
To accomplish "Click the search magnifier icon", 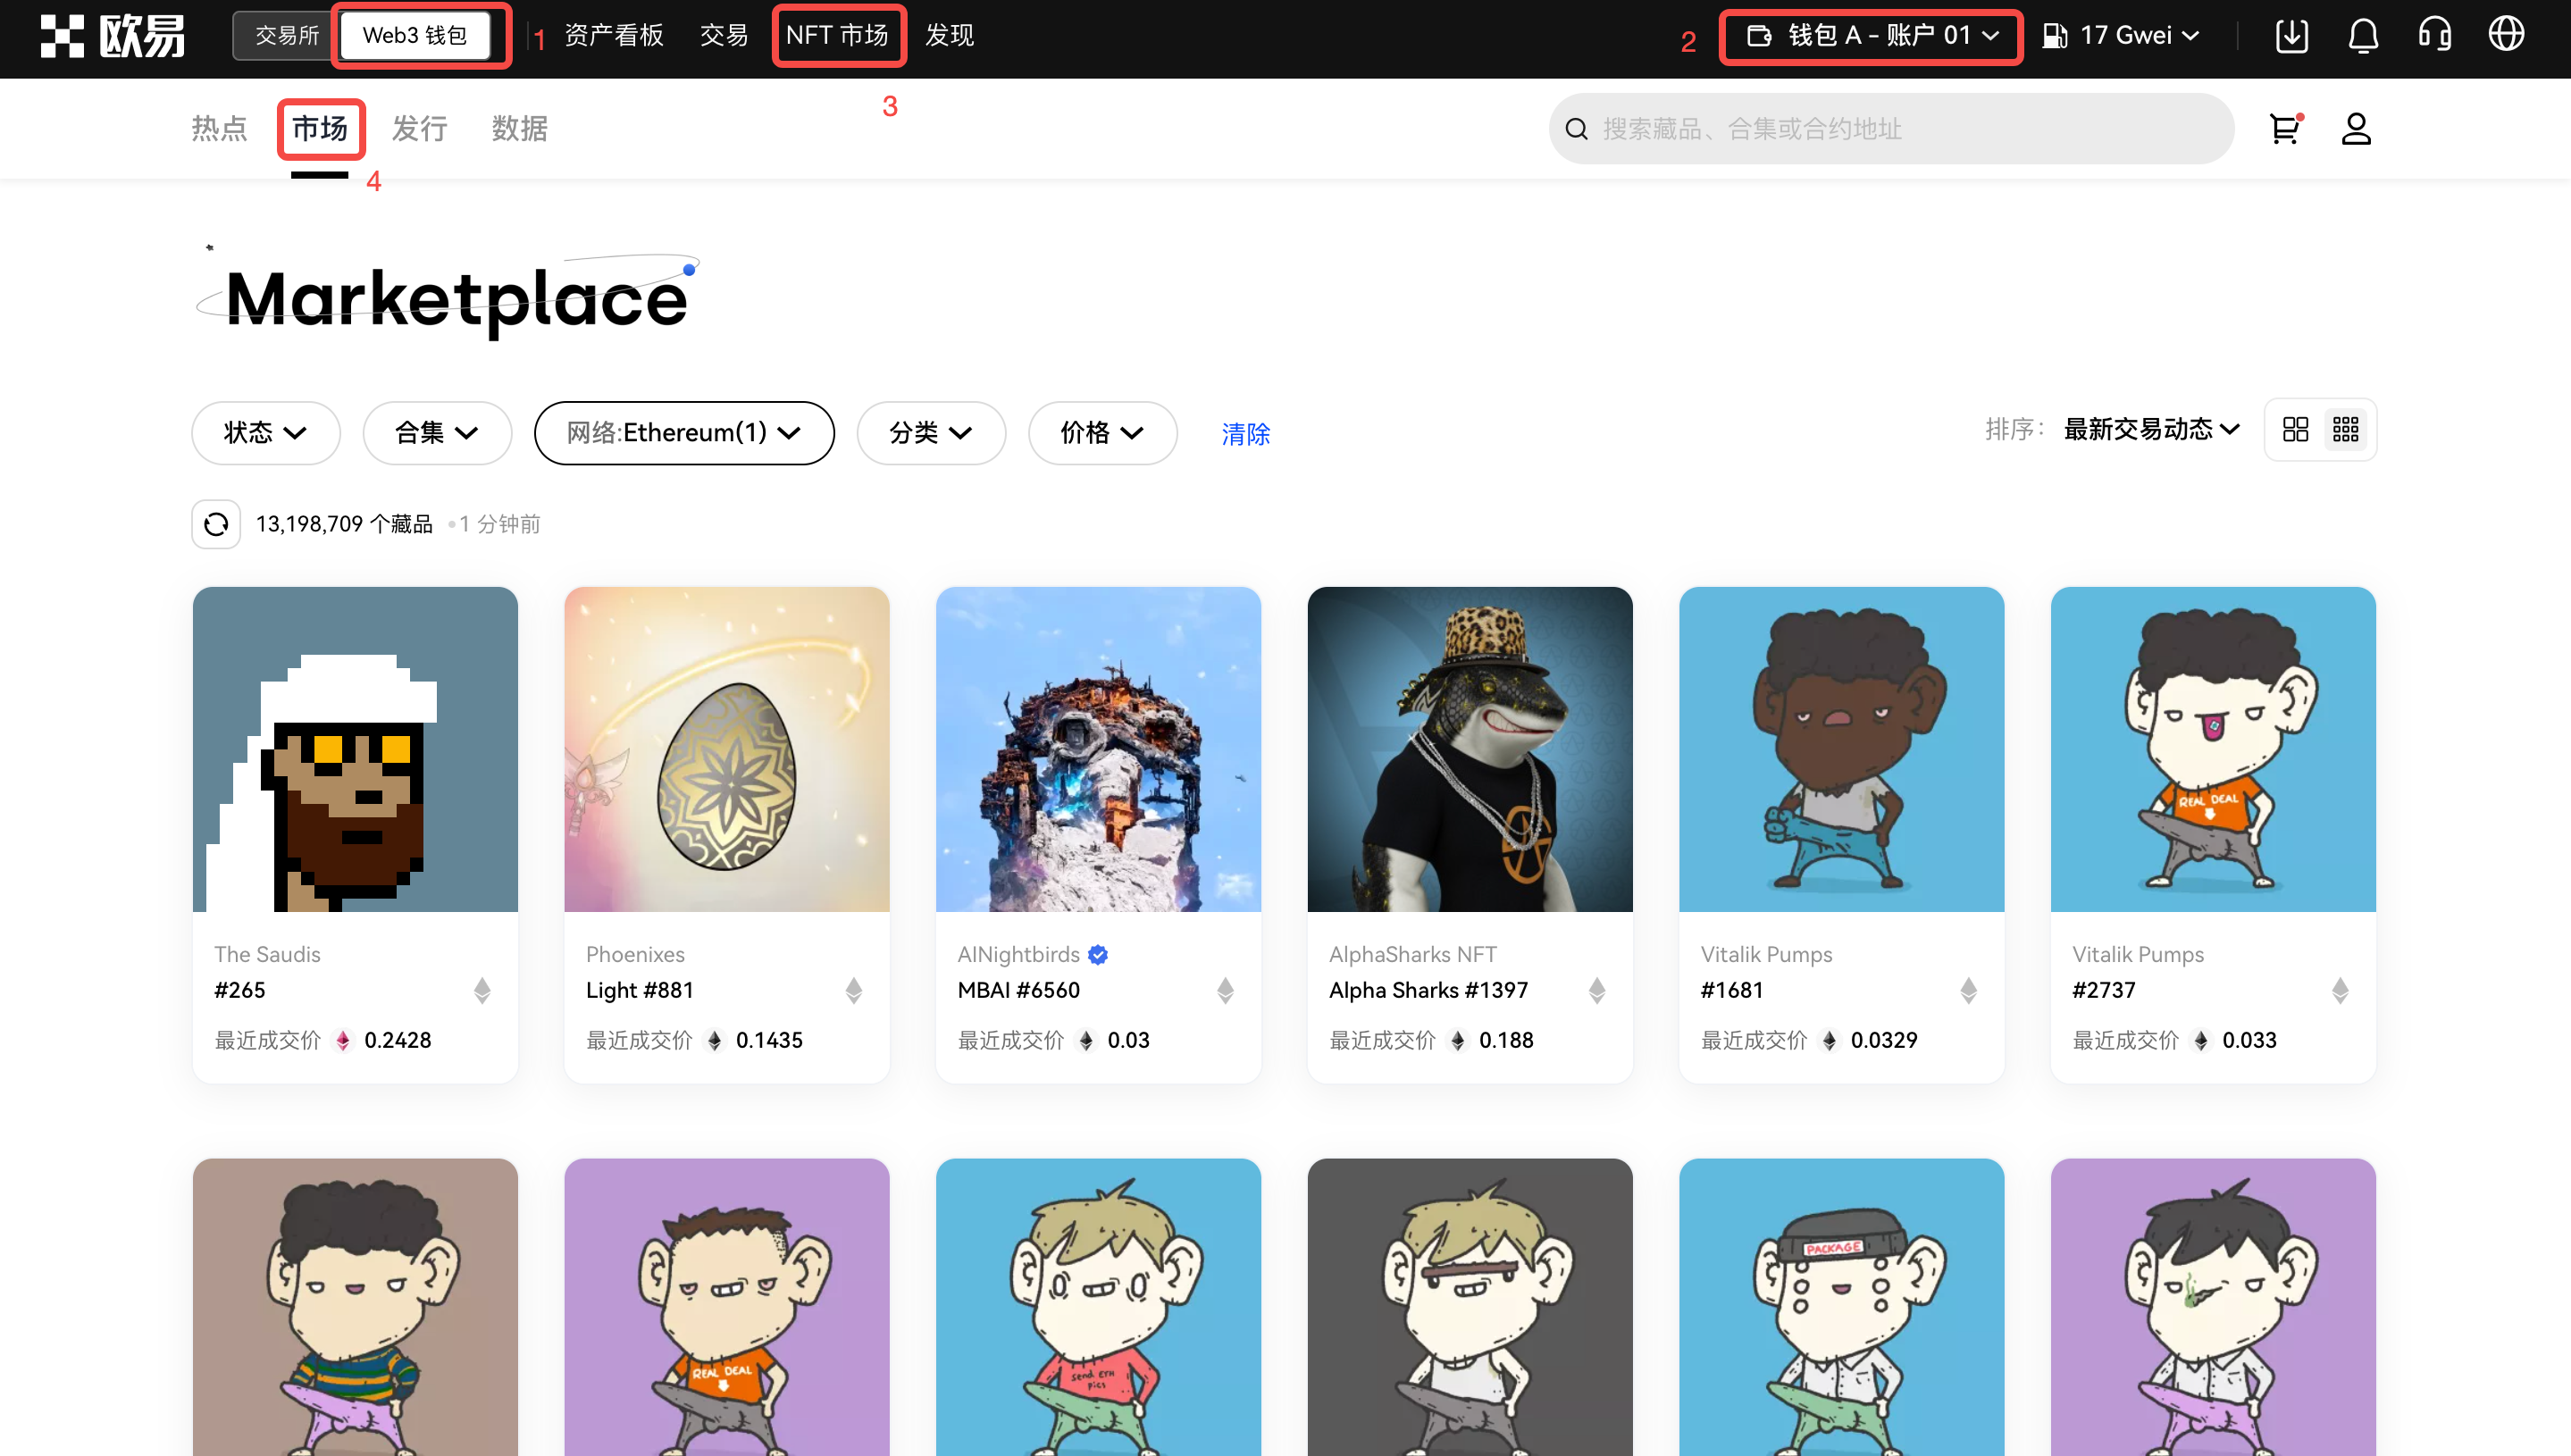I will pyautogui.click(x=1576, y=129).
